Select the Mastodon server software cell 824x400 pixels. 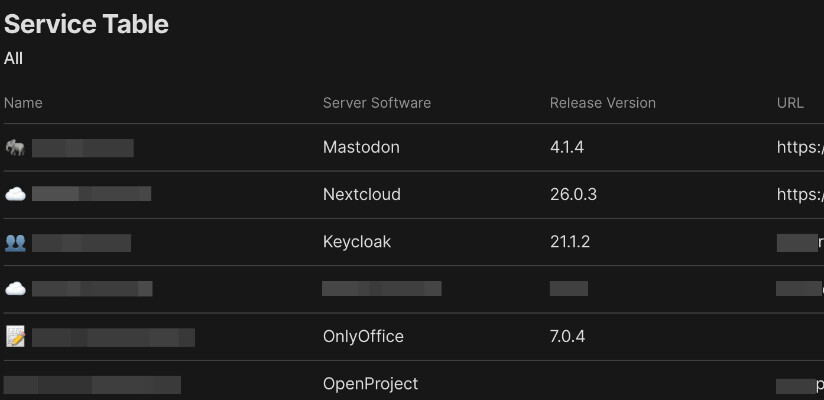click(x=362, y=147)
